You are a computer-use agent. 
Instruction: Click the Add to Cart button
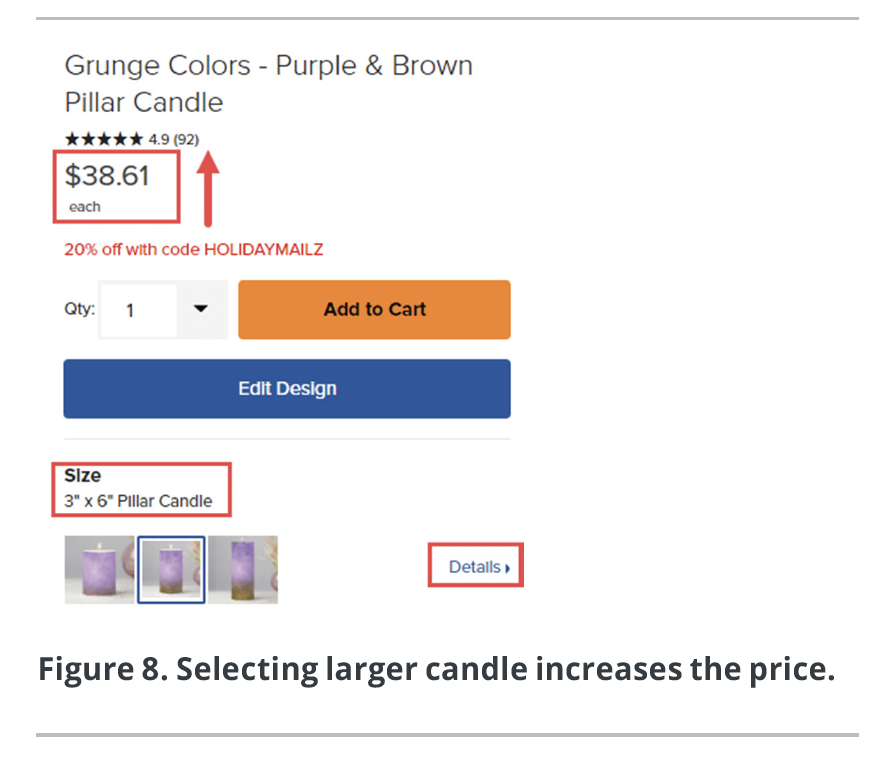tap(374, 309)
